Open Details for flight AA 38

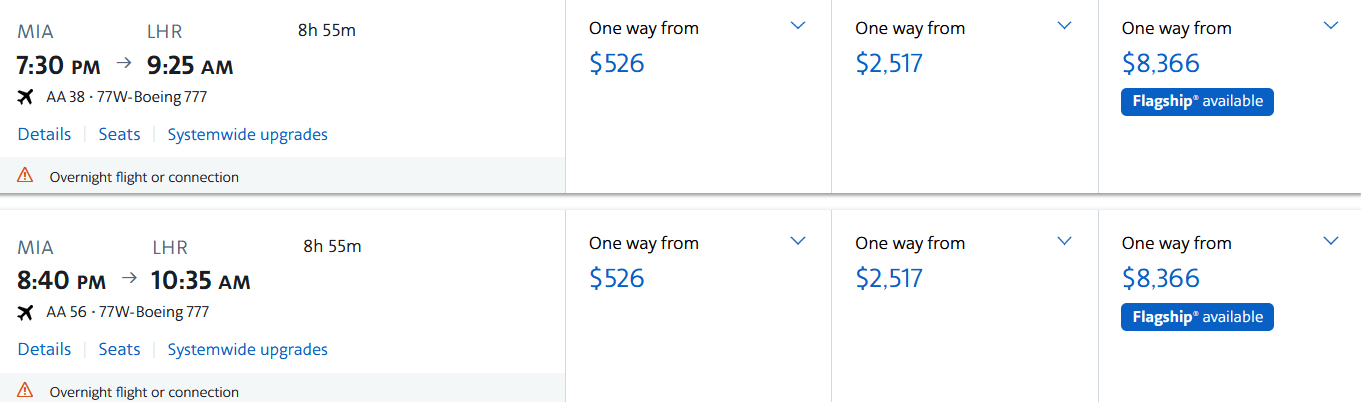tap(44, 134)
